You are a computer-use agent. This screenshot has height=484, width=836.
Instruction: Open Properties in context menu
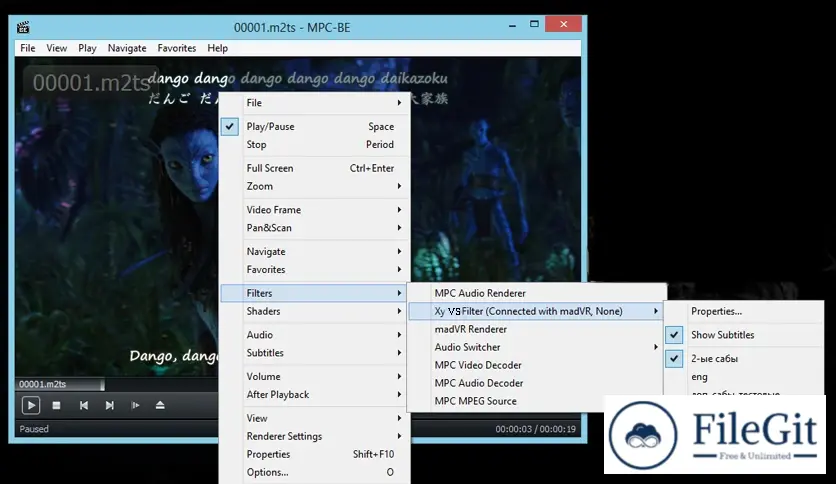point(315,454)
